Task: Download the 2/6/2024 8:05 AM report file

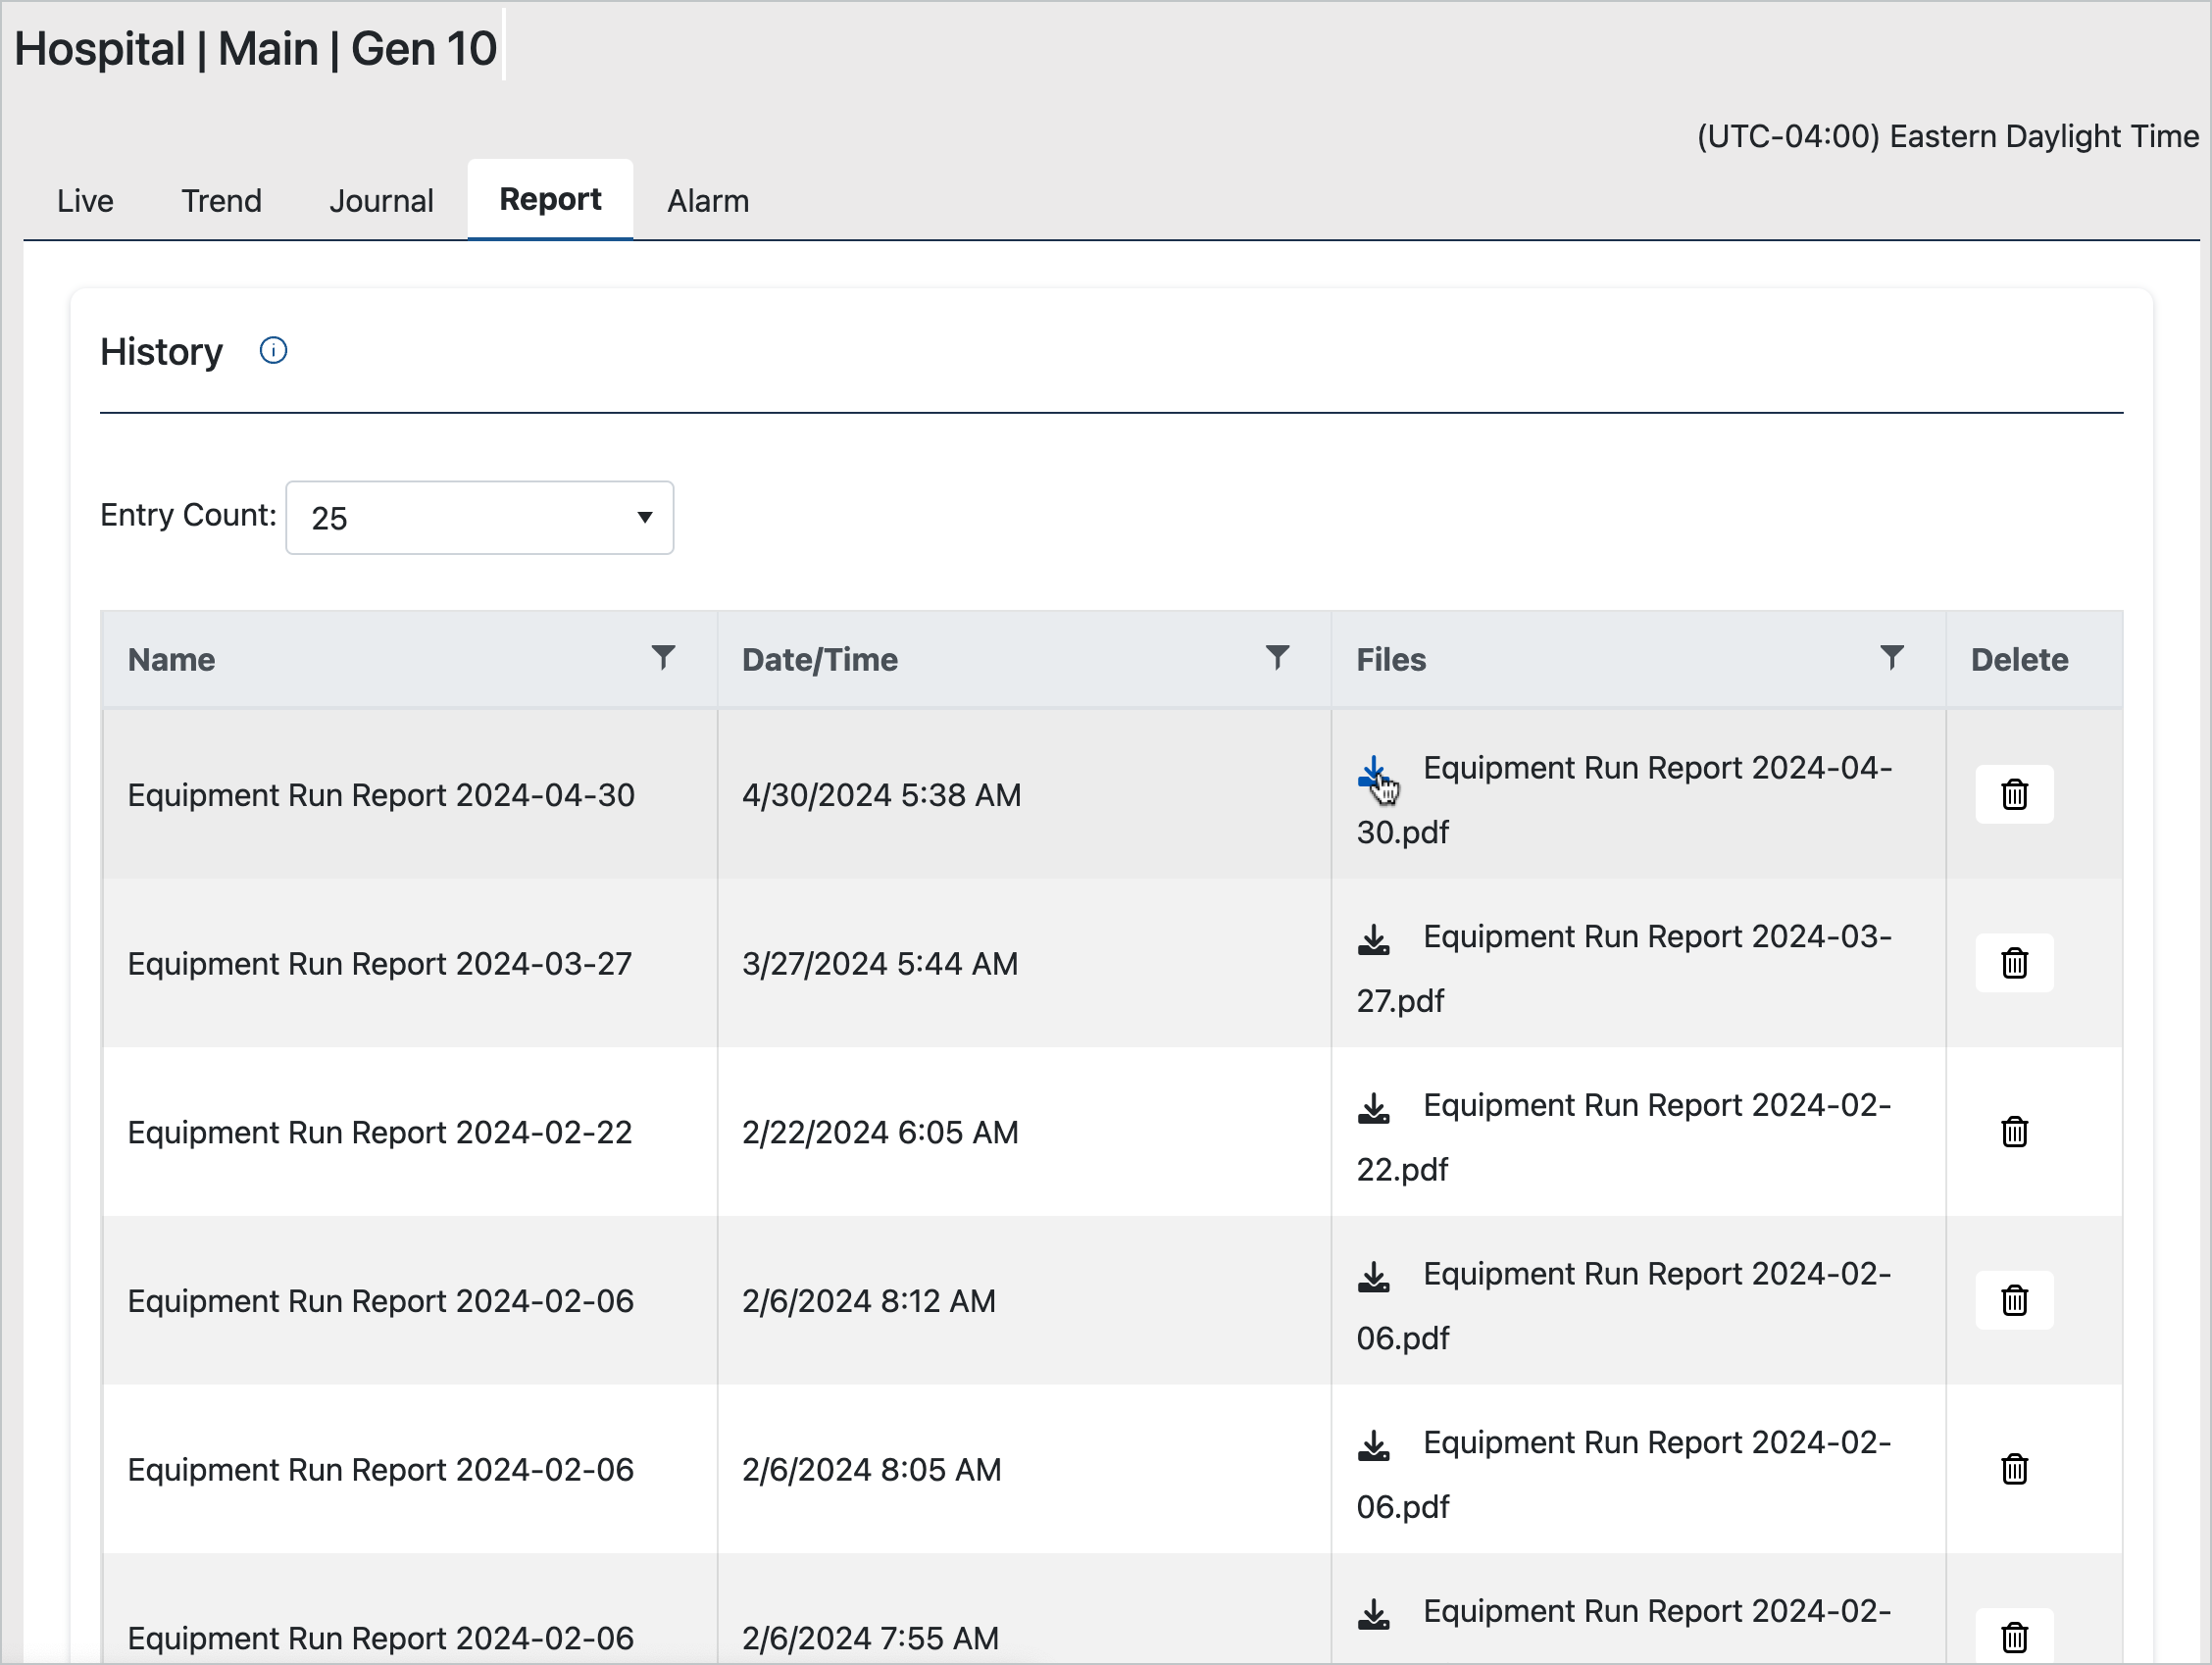Action: pyautogui.click(x=1374, y=1446)
